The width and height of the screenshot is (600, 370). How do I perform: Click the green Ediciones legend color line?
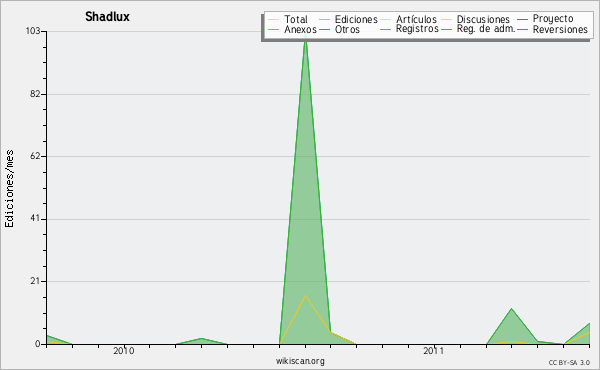324,19
